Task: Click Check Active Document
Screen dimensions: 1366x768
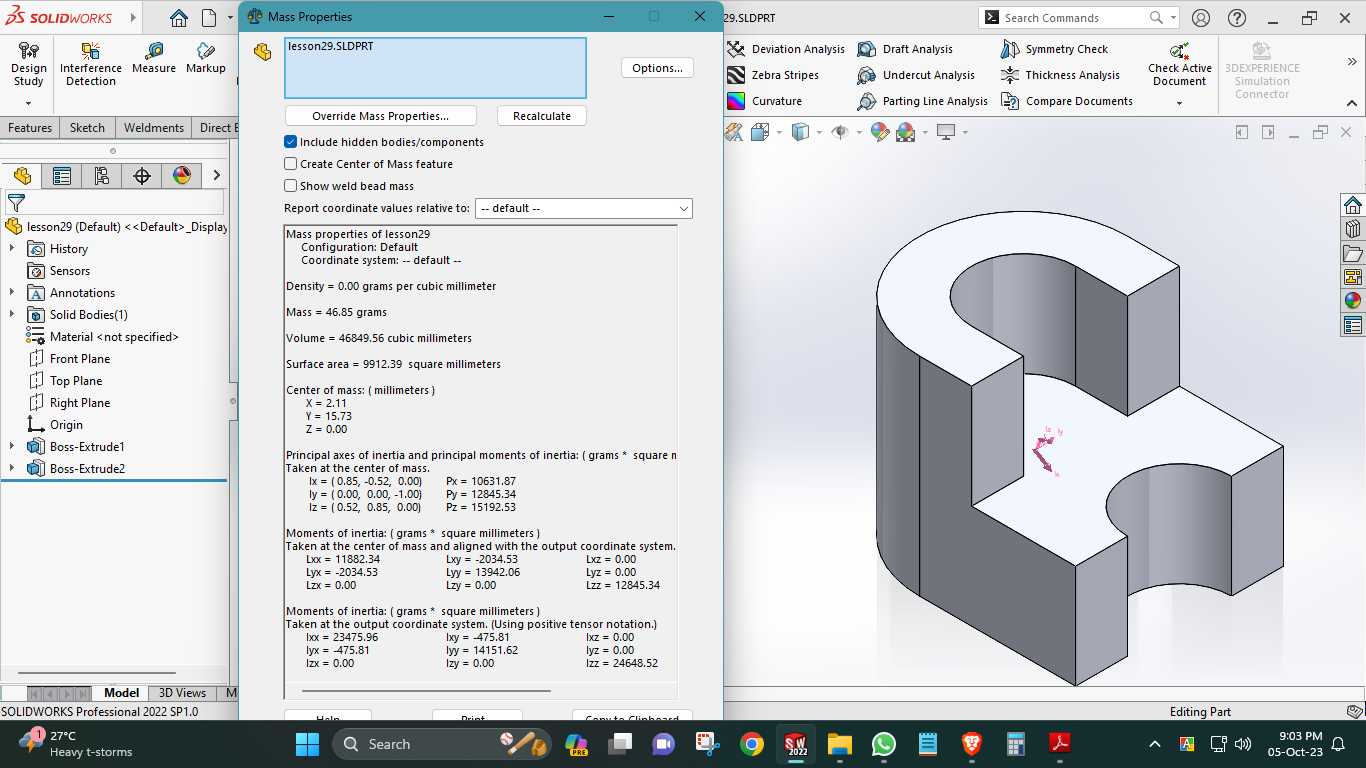Action: [x=1180, y=64]
